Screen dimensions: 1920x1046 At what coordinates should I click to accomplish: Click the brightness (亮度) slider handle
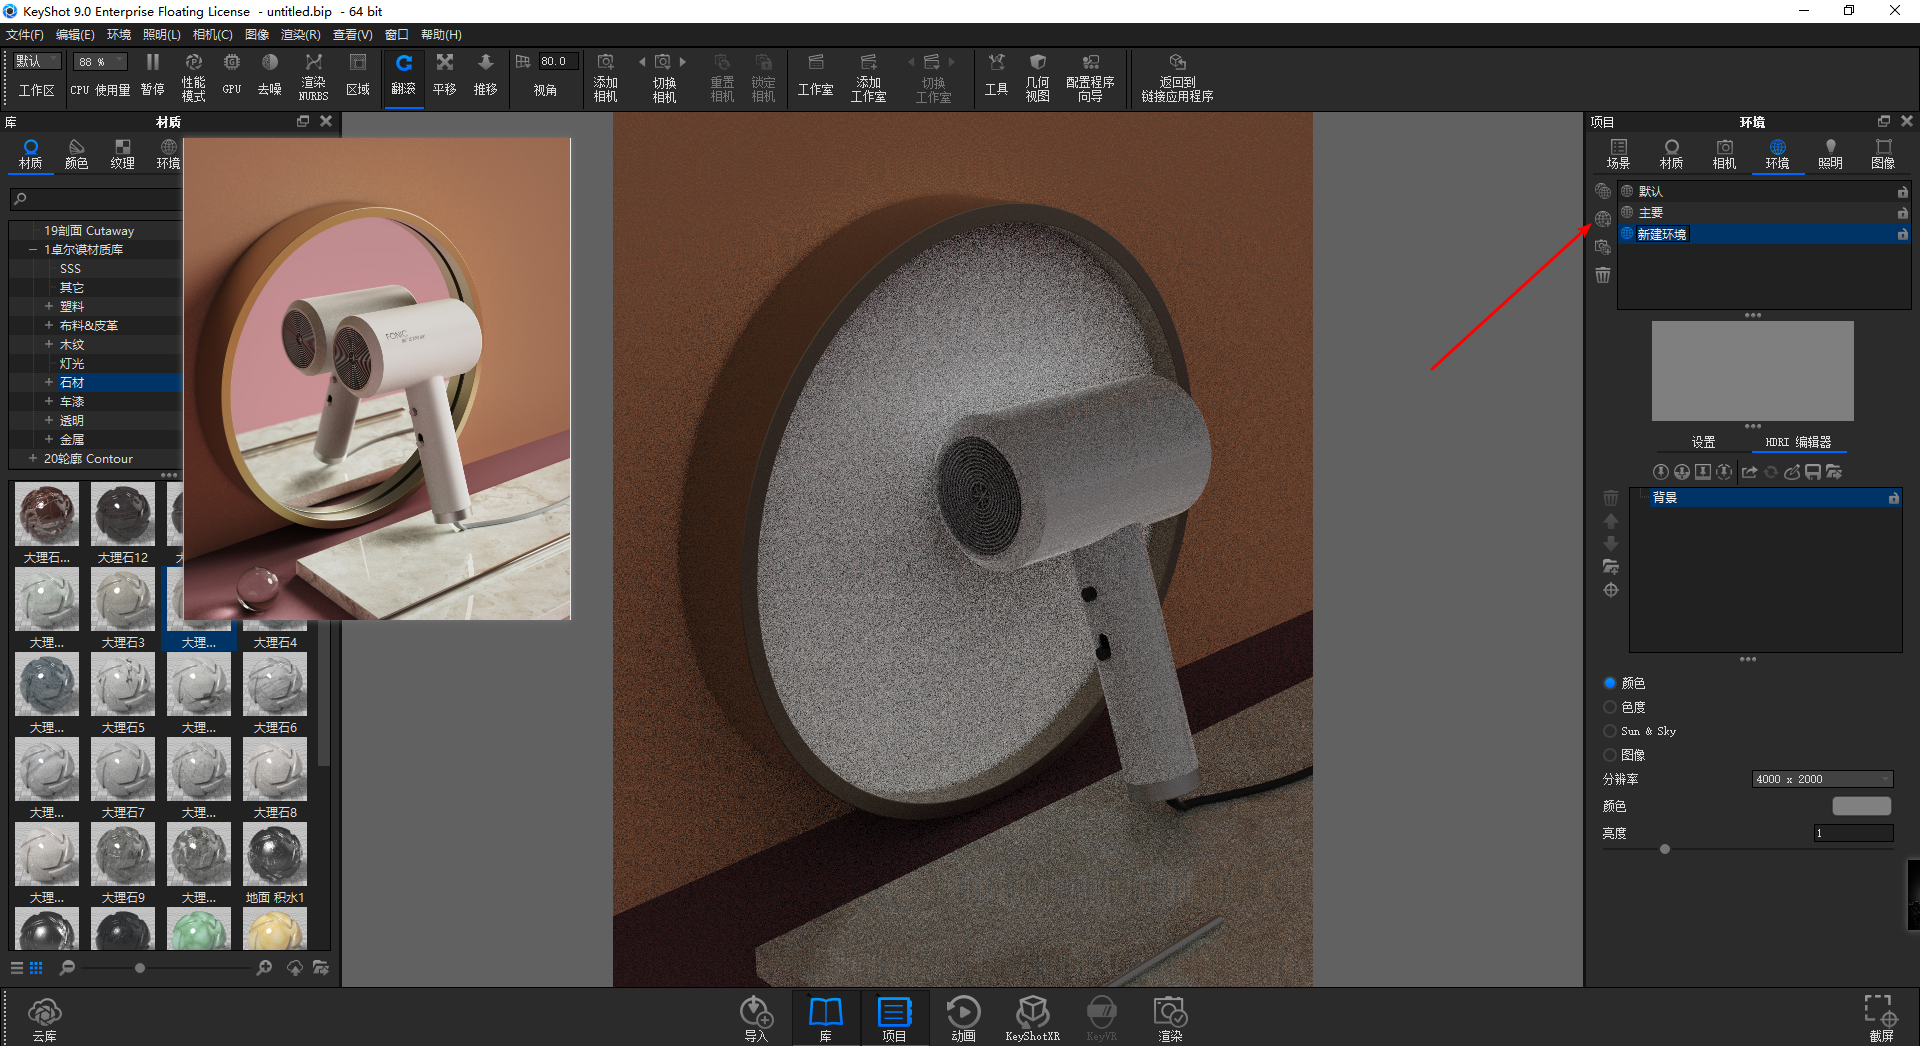coord(1665,849)
